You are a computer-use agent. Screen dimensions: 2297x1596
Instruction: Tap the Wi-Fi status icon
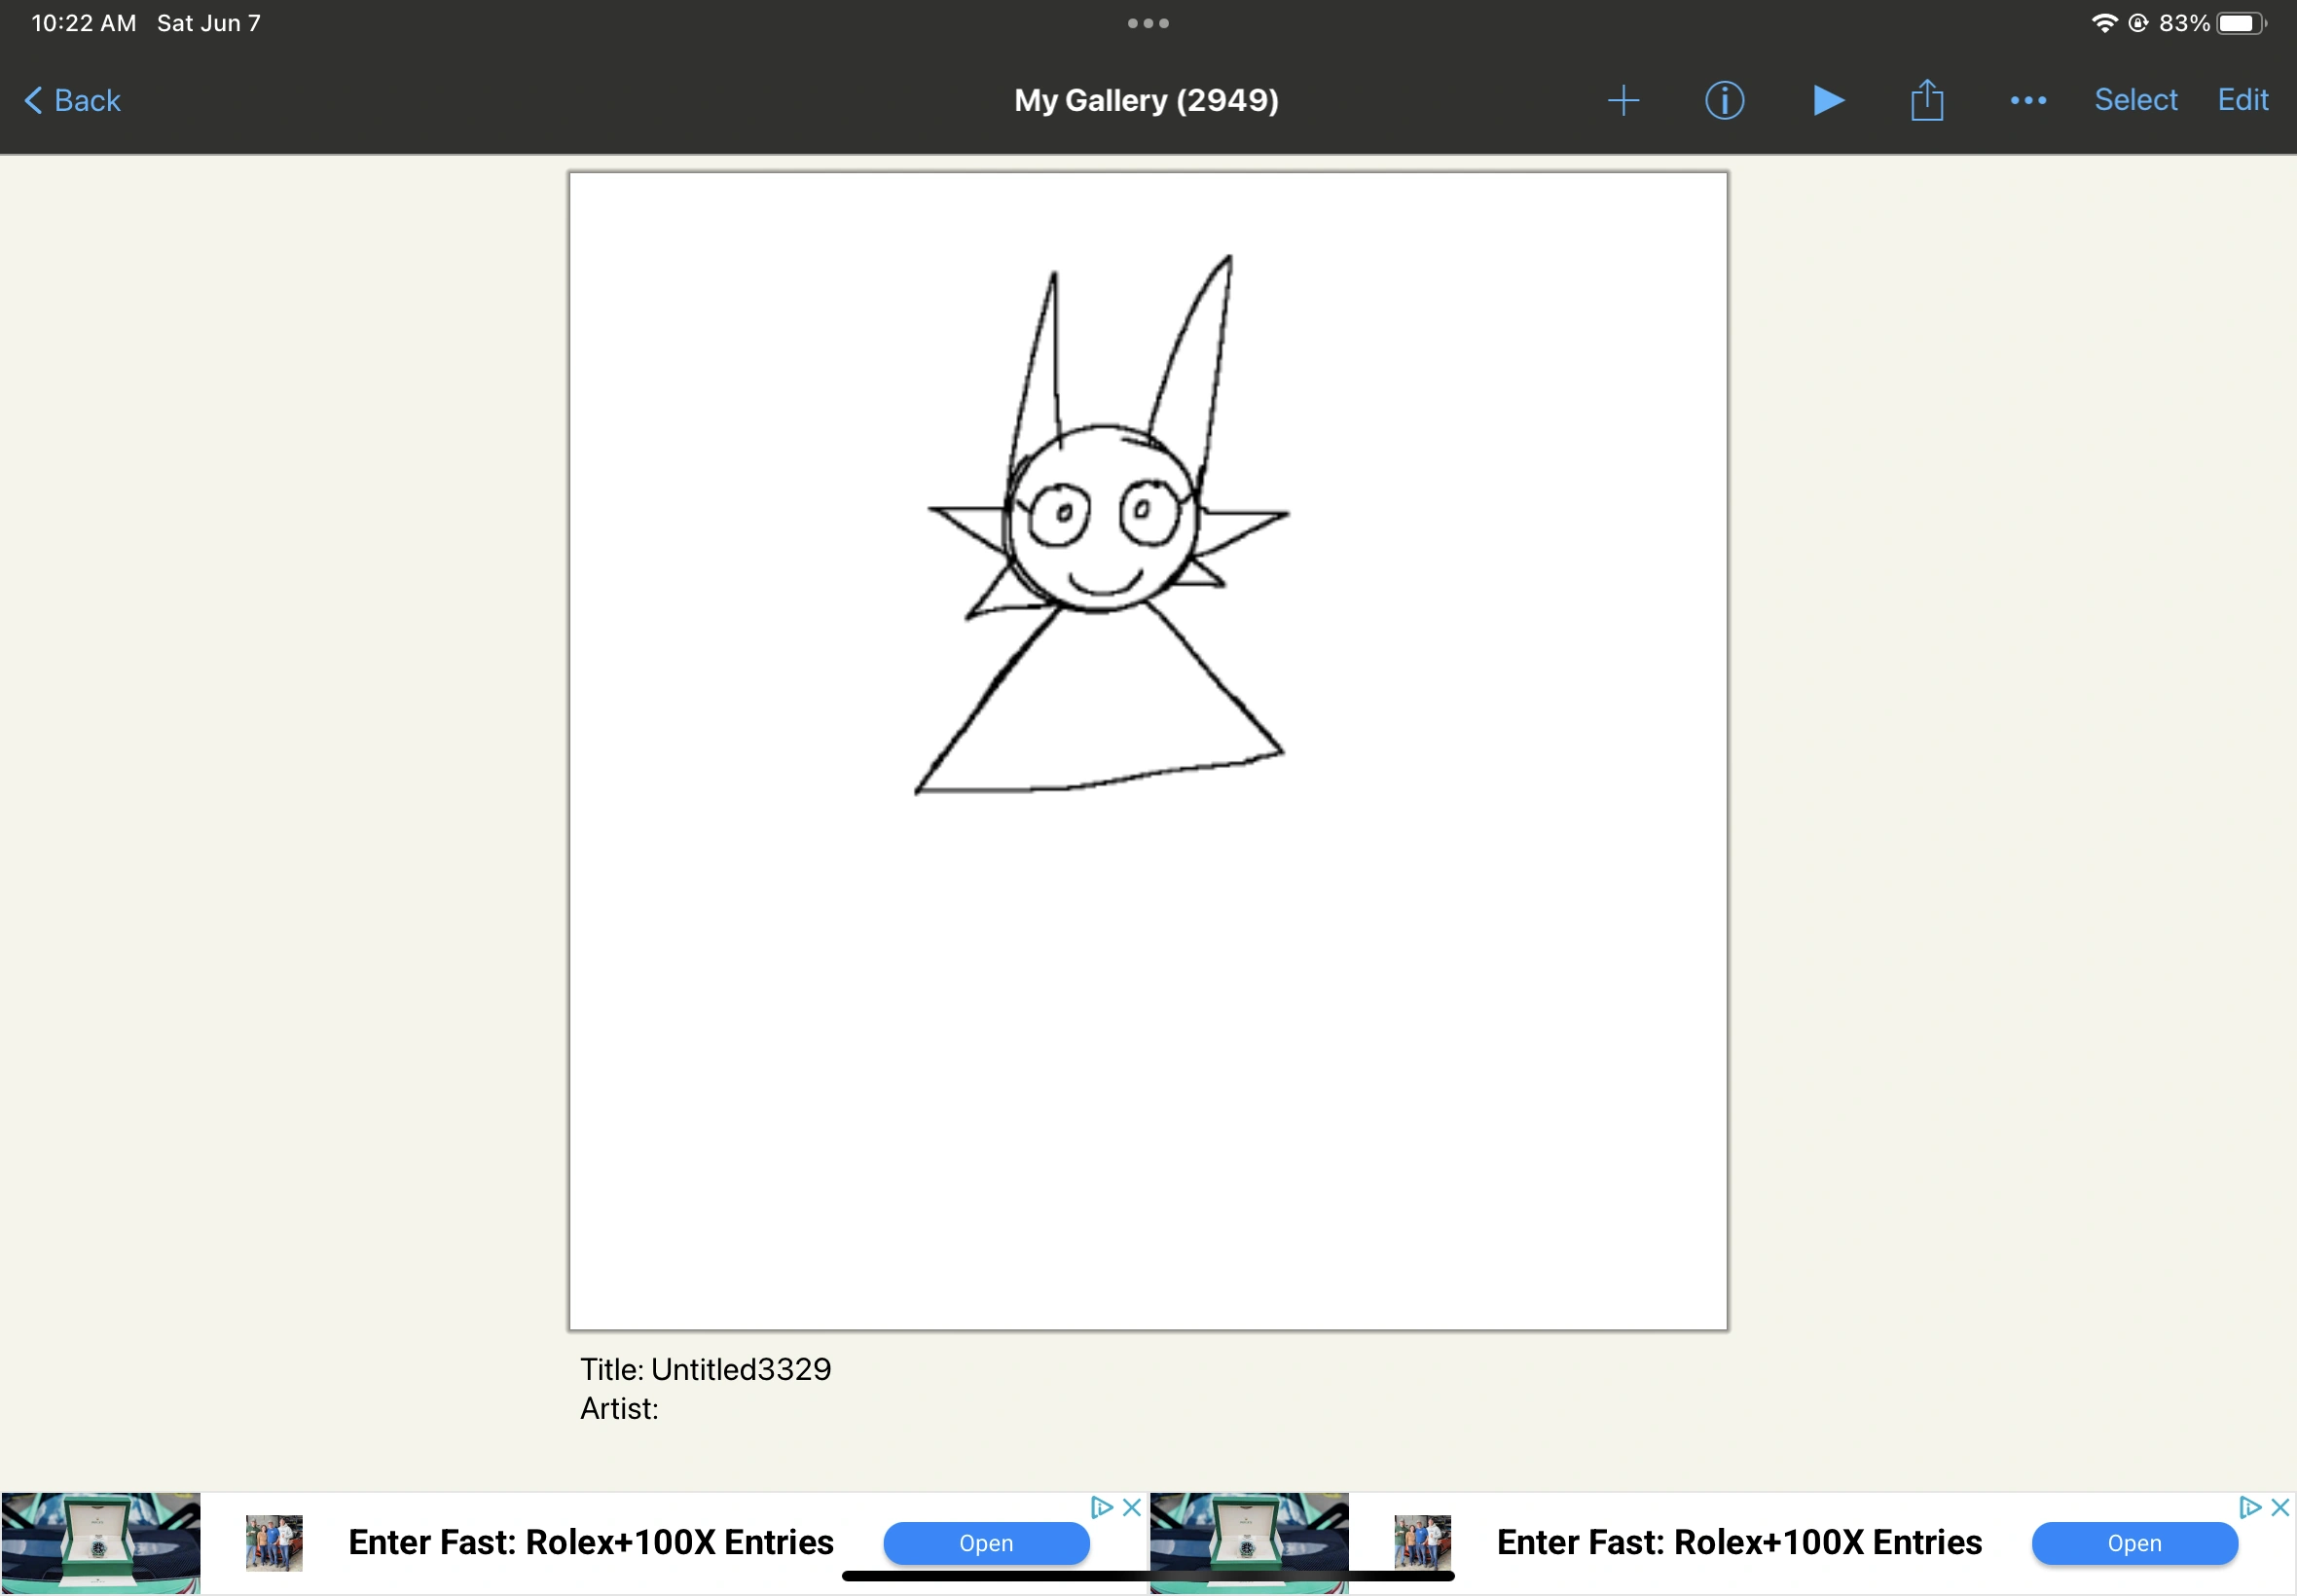pos(2103,23)
